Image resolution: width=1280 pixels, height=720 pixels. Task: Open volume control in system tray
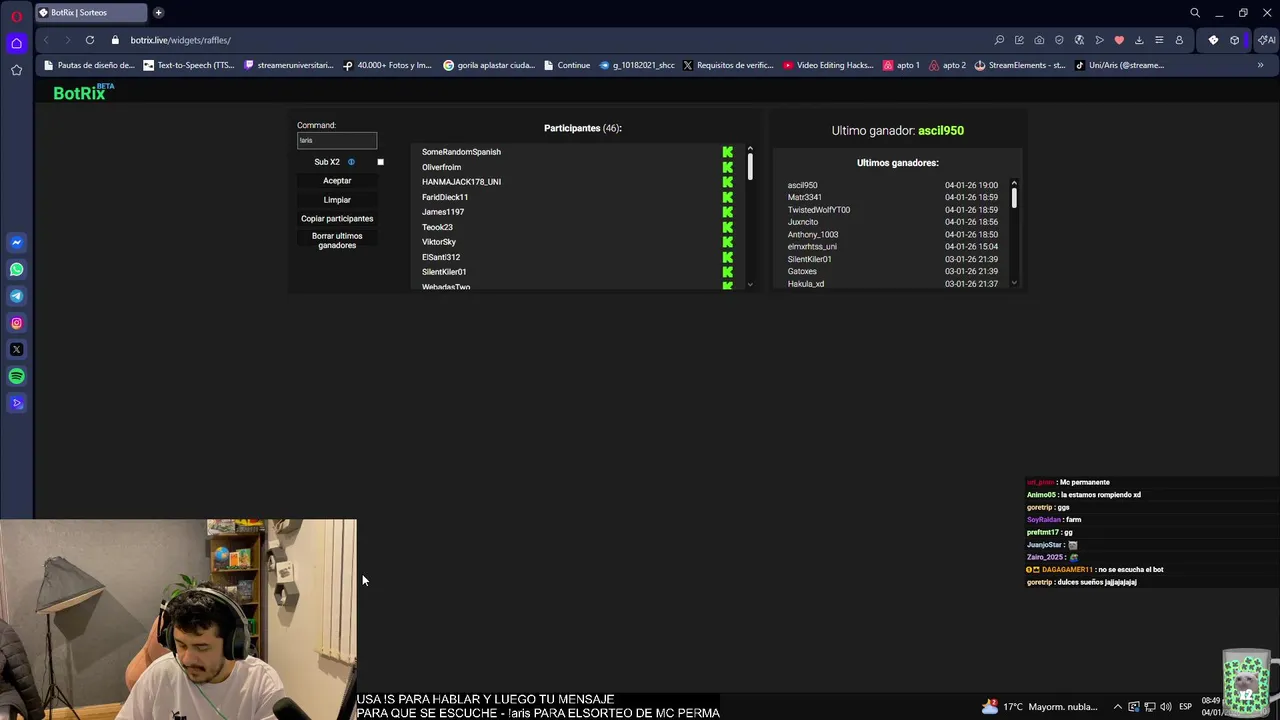pos(1165,707)
